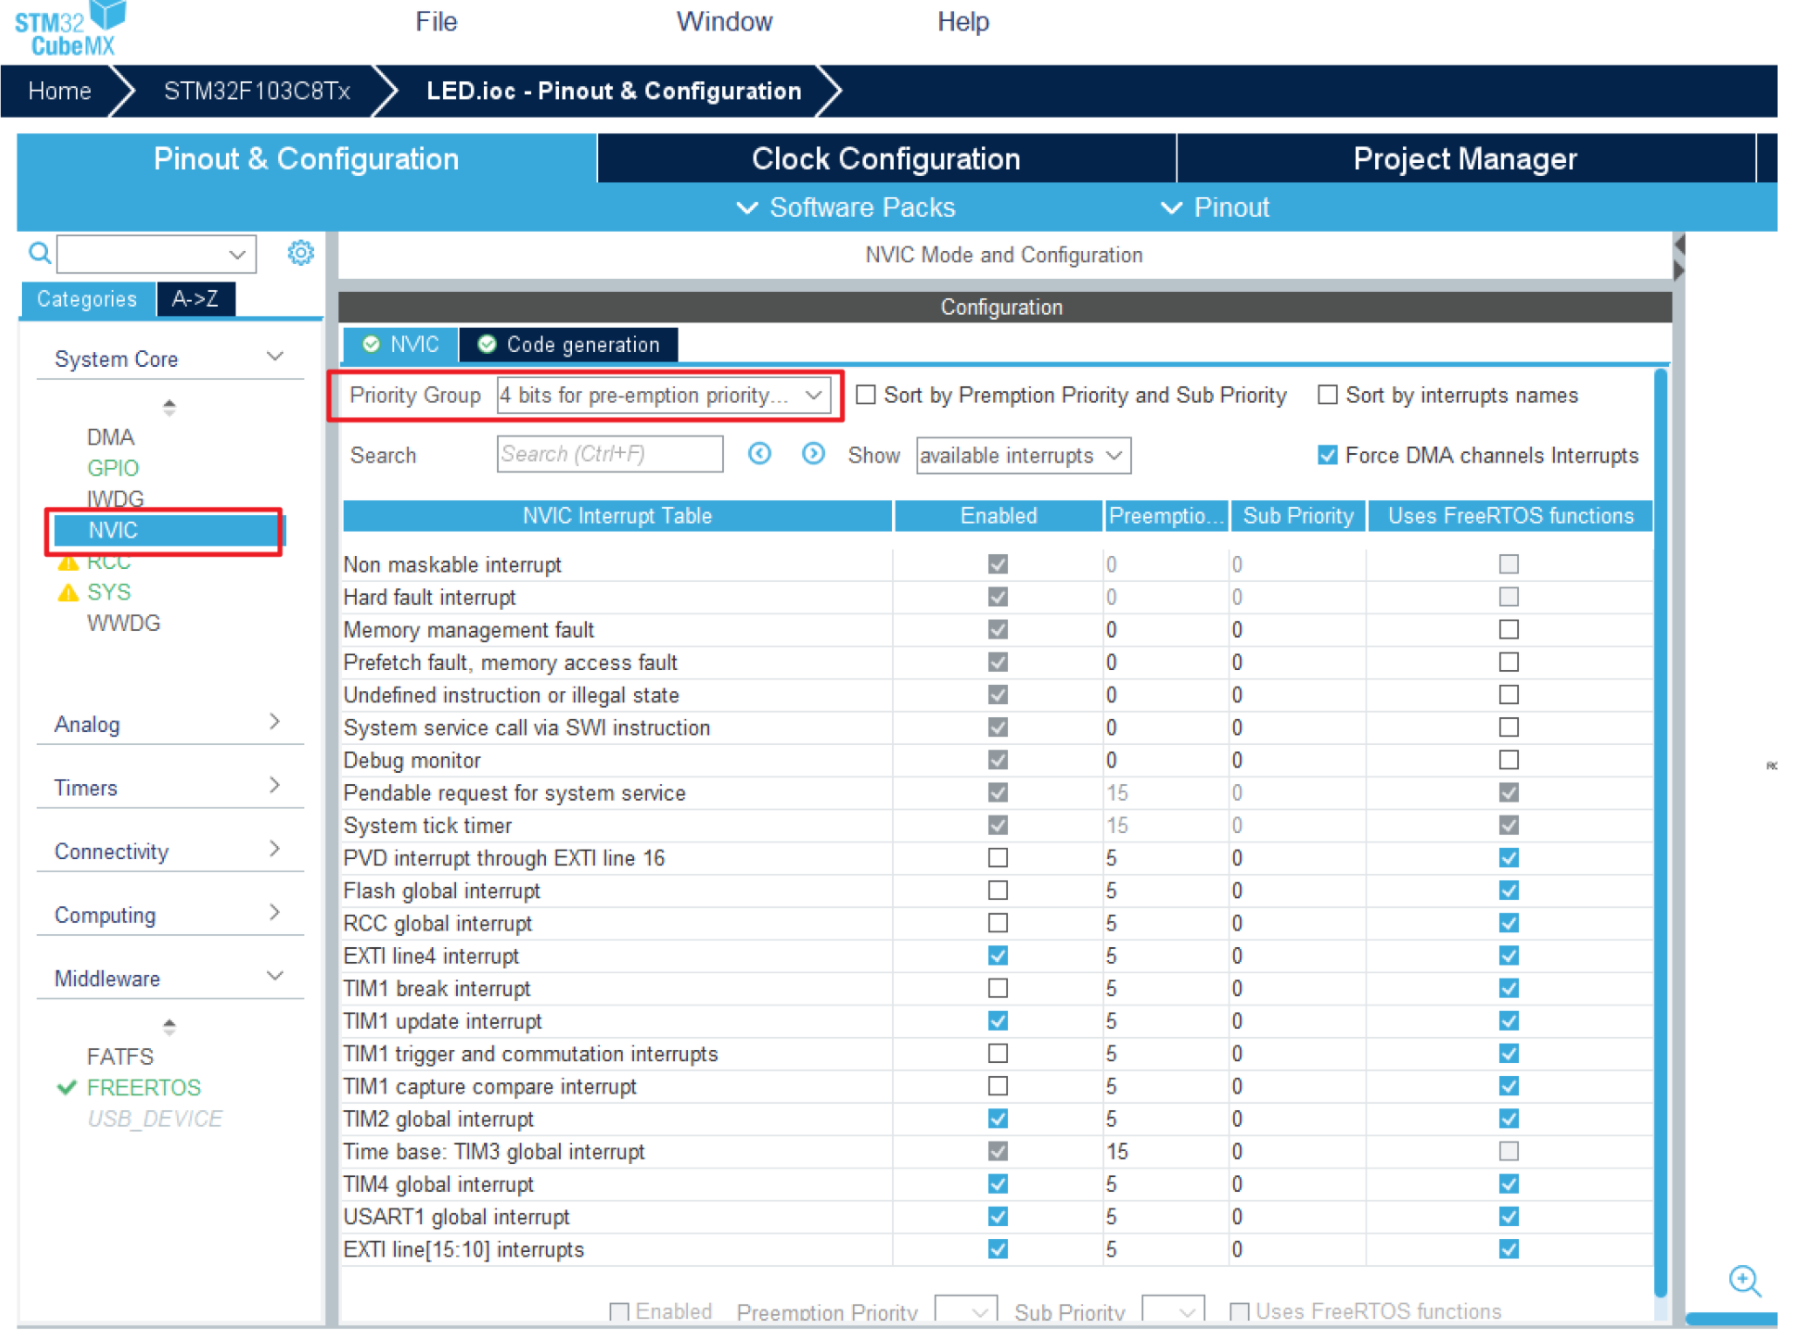Disable the EXTI line4 interrupt checkbox
The height and width of the screenshot is (1342, 1798).
(998, 956)
